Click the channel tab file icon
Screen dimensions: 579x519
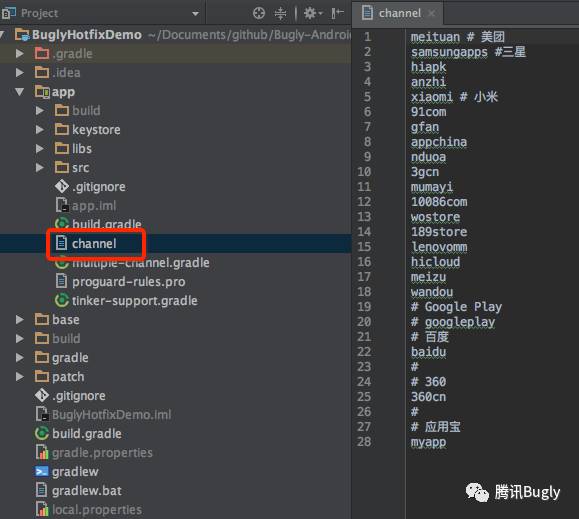367,13
